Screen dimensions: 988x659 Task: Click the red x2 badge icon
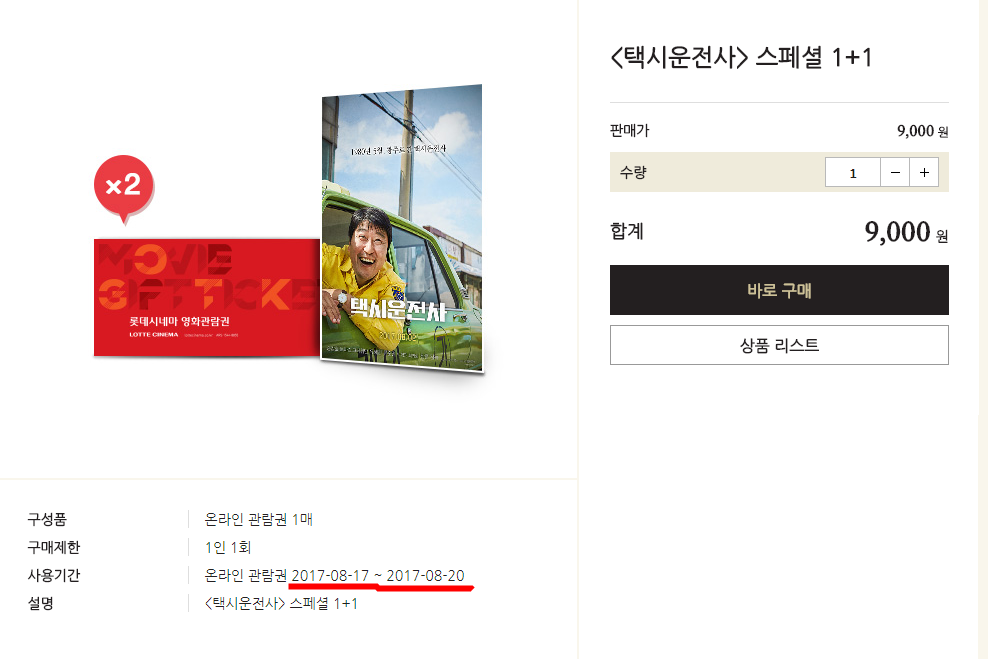pos(124,188)
